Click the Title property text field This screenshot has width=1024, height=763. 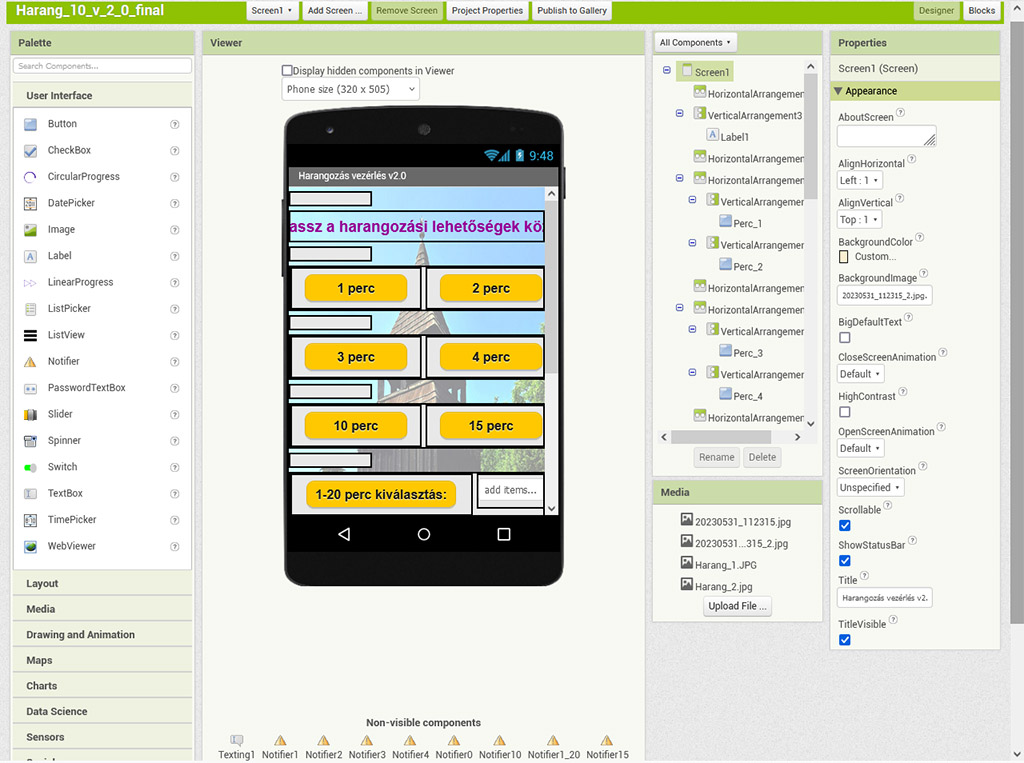click(884, 598)
